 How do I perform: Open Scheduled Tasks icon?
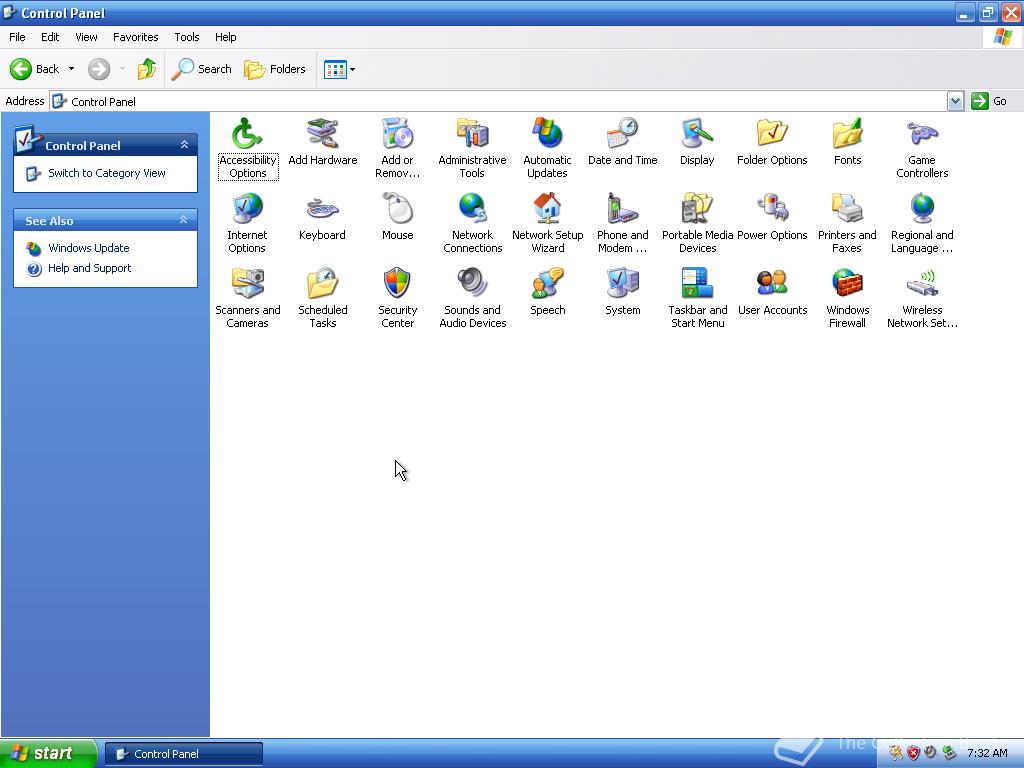tap(323, 298)
